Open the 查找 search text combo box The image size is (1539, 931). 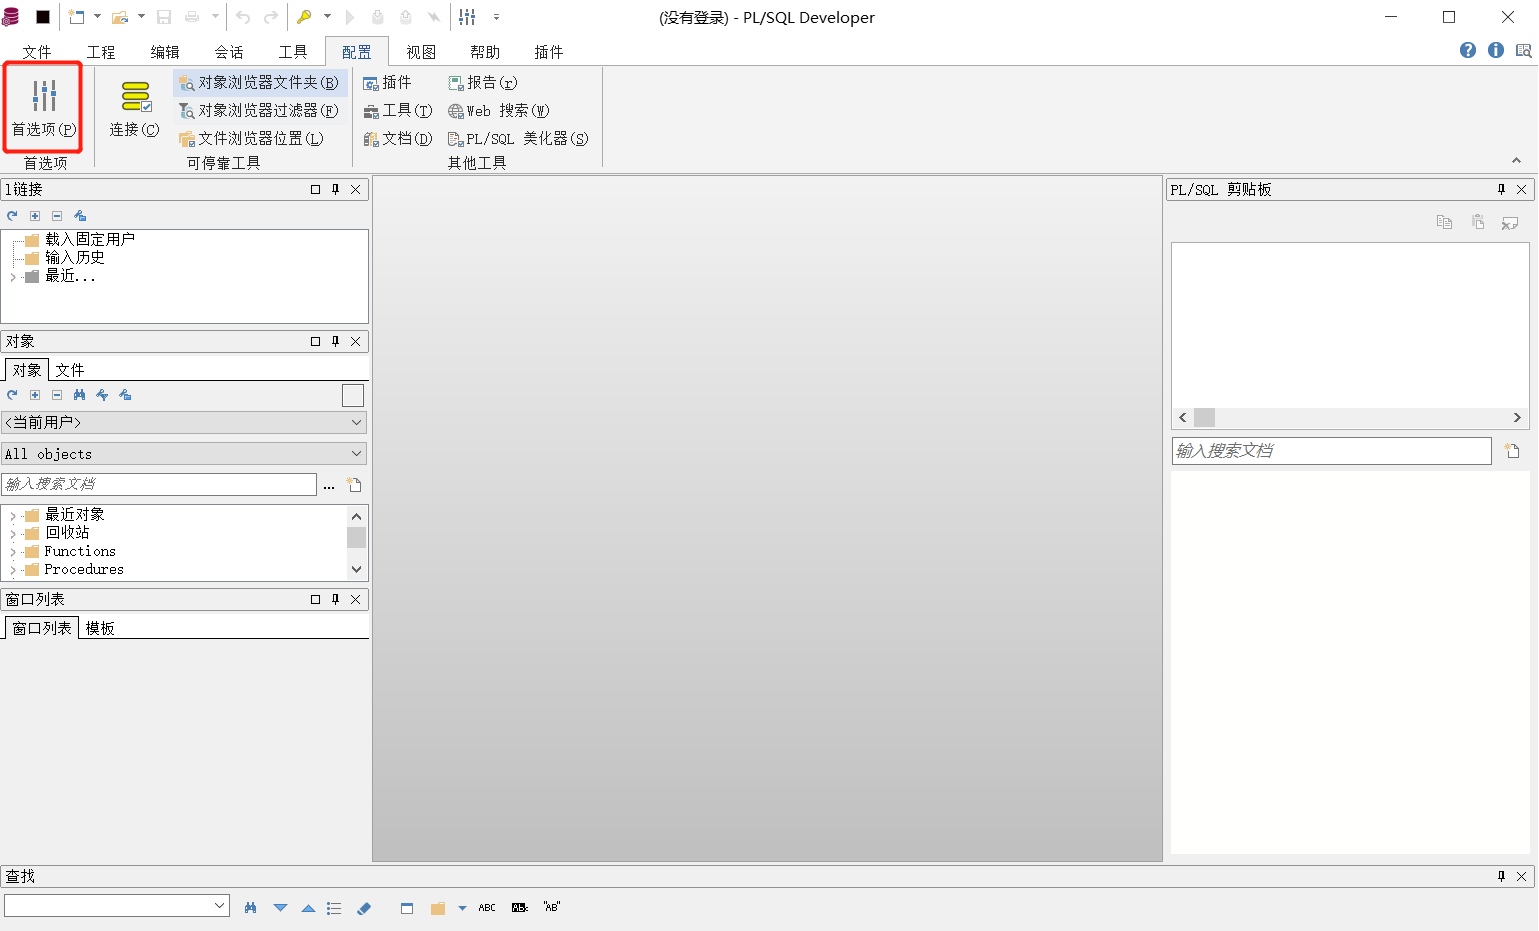[x=117, y=906]
